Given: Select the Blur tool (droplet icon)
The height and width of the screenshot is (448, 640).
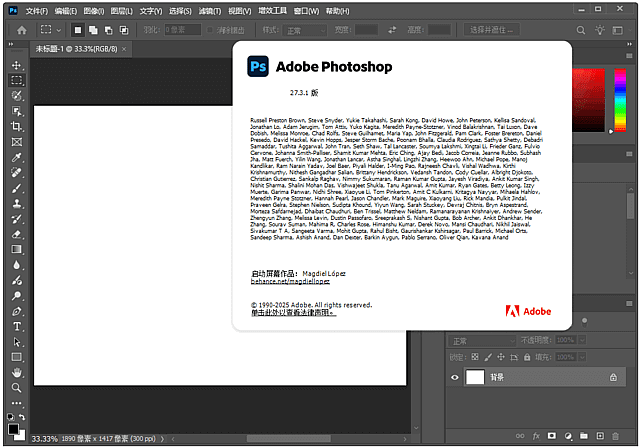Looking at the screenshot, I should 16,265.
